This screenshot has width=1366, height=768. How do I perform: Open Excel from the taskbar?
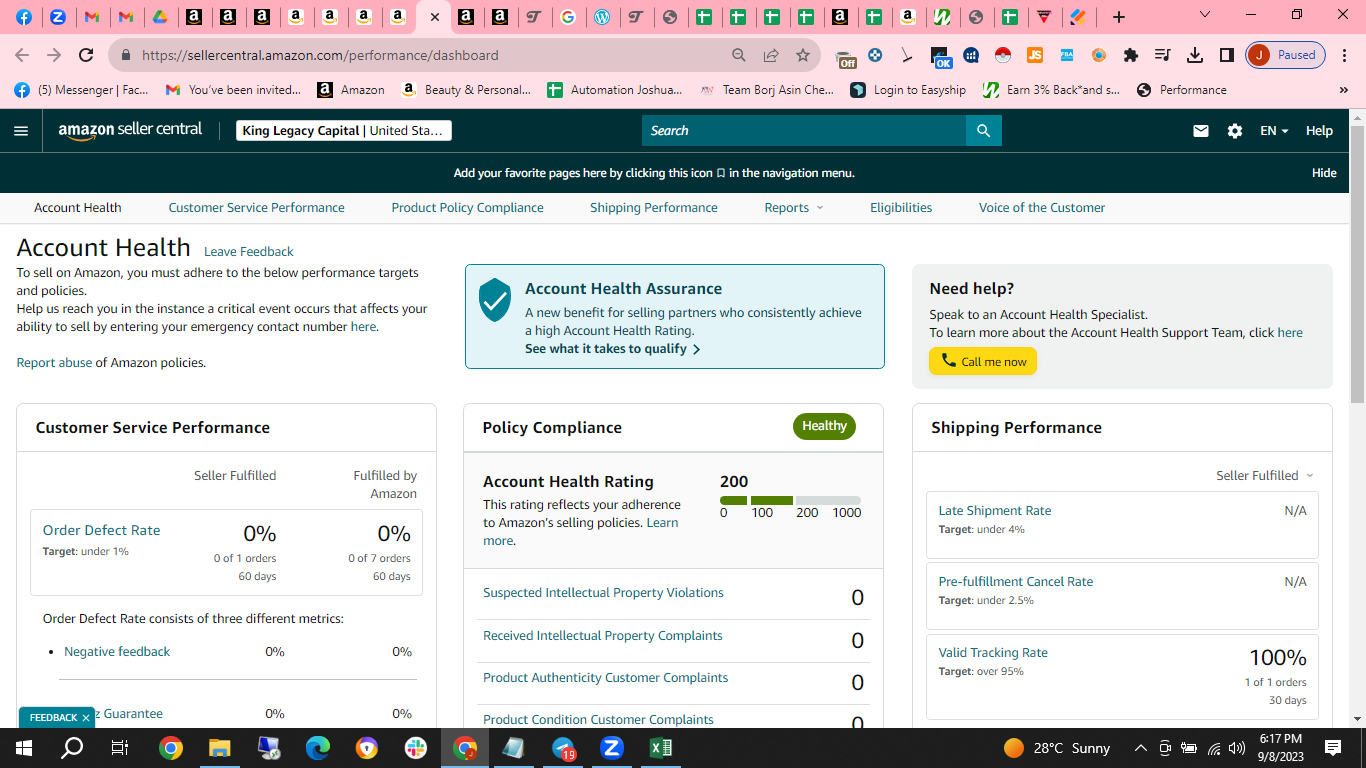pos(660,748)
